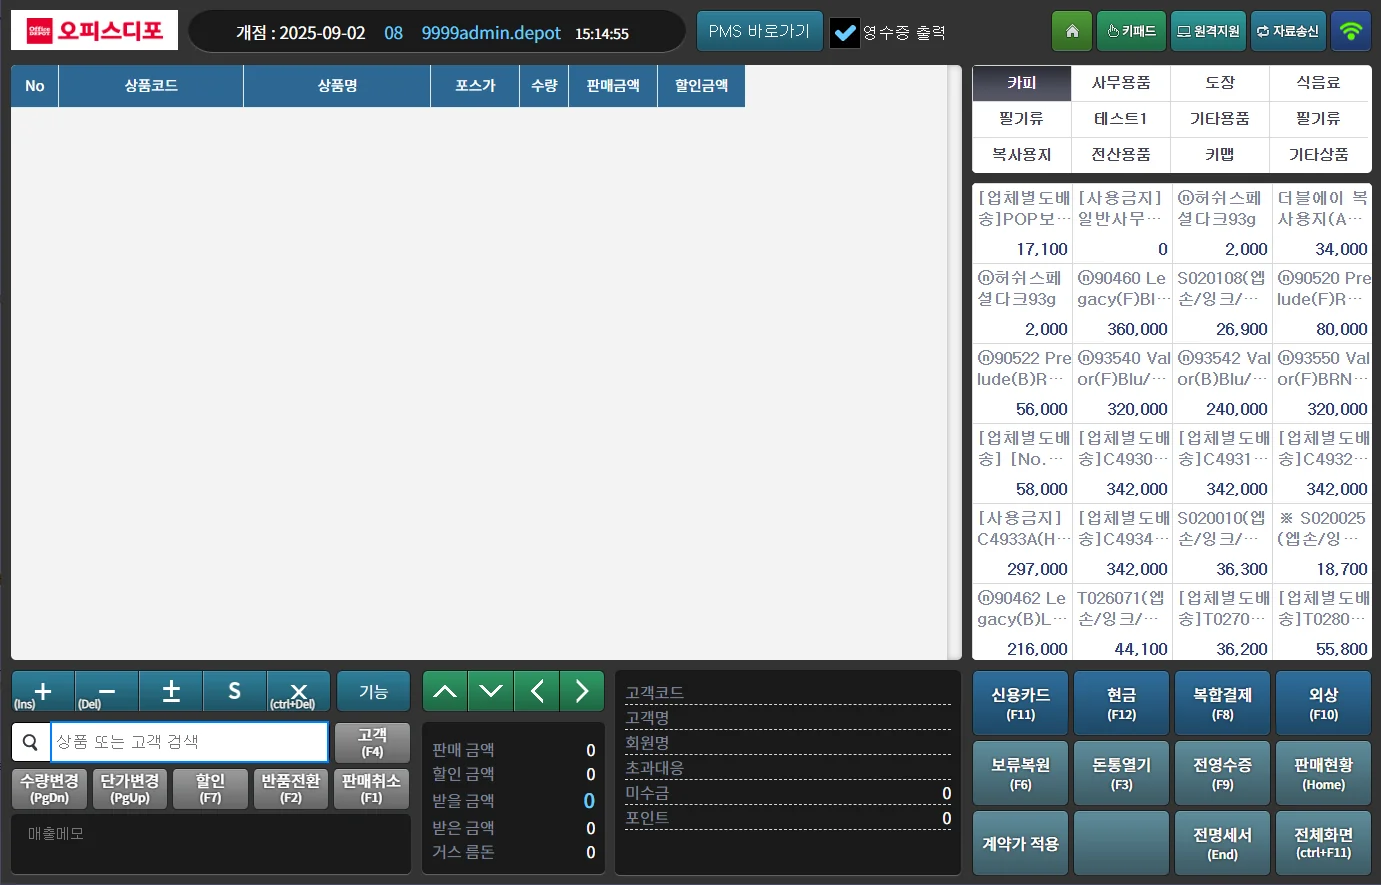Pay with 신용카드 (F11) button

[1020, 704]
